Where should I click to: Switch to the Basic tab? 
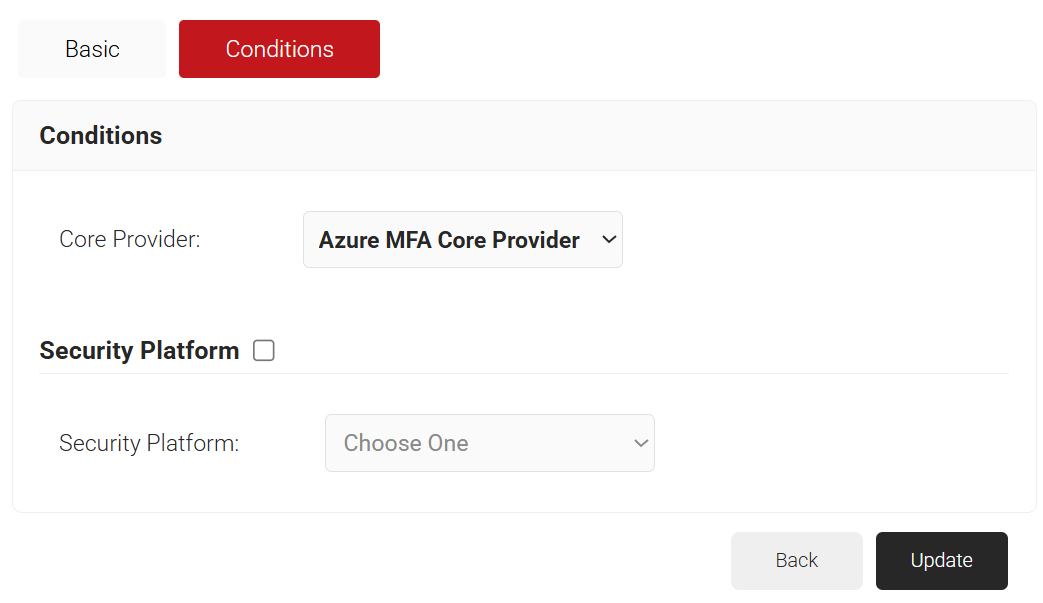tap(92, 49)
